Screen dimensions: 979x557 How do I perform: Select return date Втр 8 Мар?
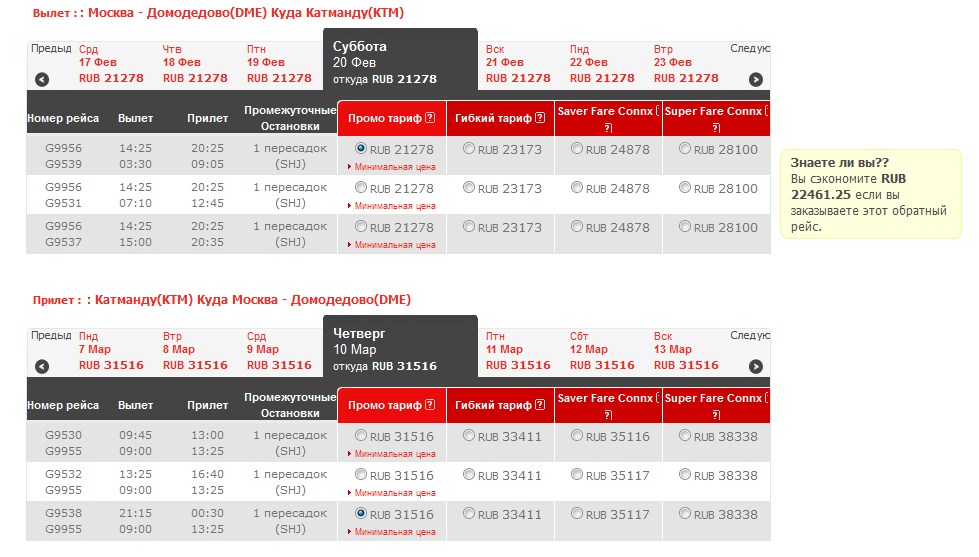tap(194, 351)
